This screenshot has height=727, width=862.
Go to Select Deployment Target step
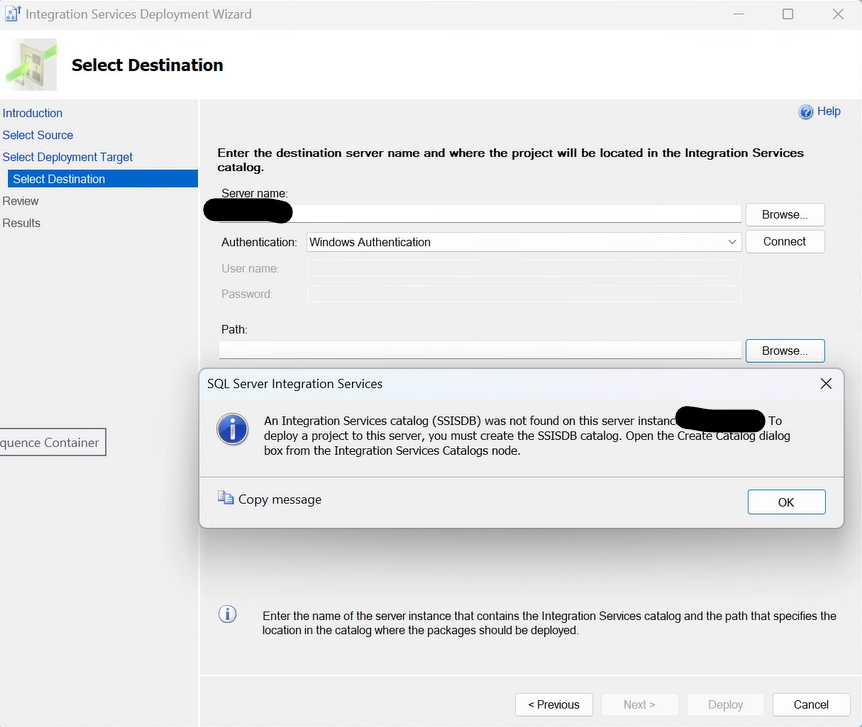pos(67,157)
